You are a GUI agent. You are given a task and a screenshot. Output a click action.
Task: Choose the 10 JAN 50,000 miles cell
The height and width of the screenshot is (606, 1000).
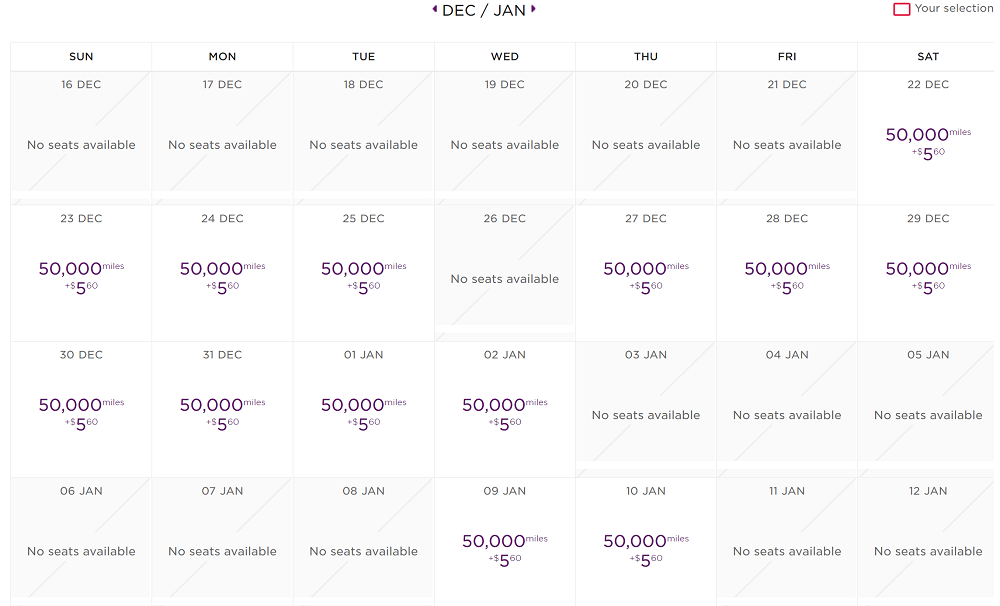646,545
